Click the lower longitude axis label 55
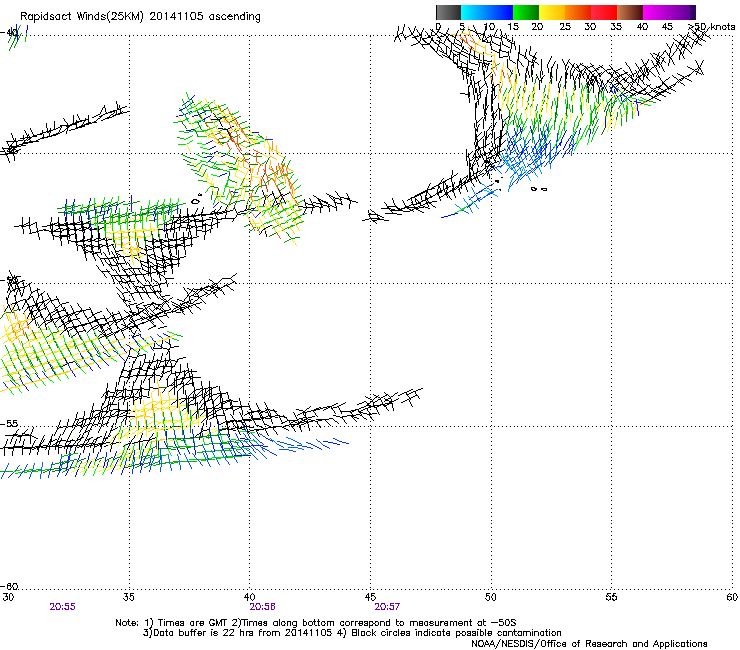 click(x=611, y=597)
